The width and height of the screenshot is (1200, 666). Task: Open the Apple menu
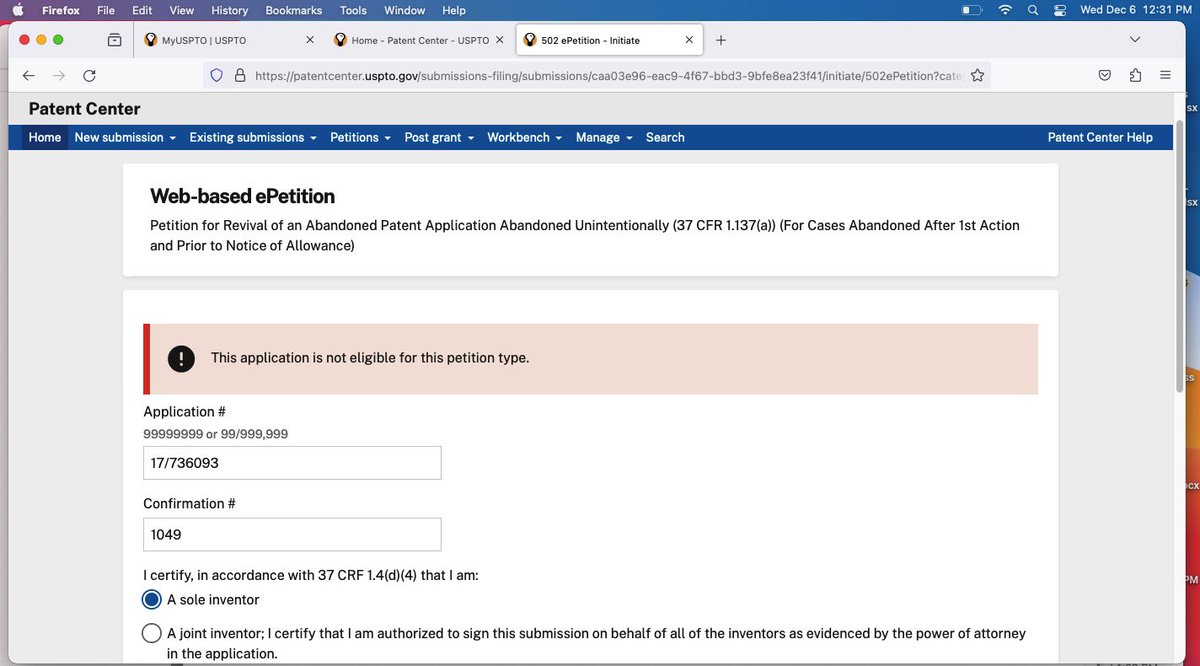point(17,10)
